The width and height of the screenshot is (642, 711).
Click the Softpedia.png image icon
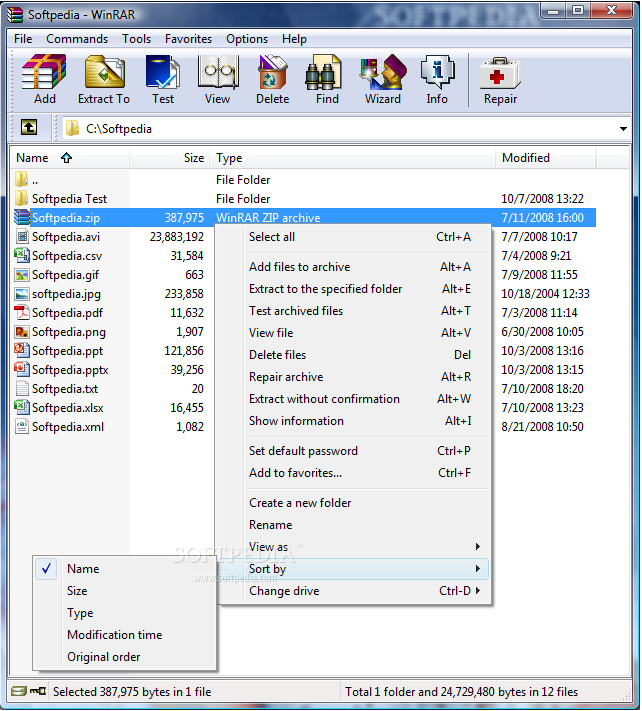22,332
